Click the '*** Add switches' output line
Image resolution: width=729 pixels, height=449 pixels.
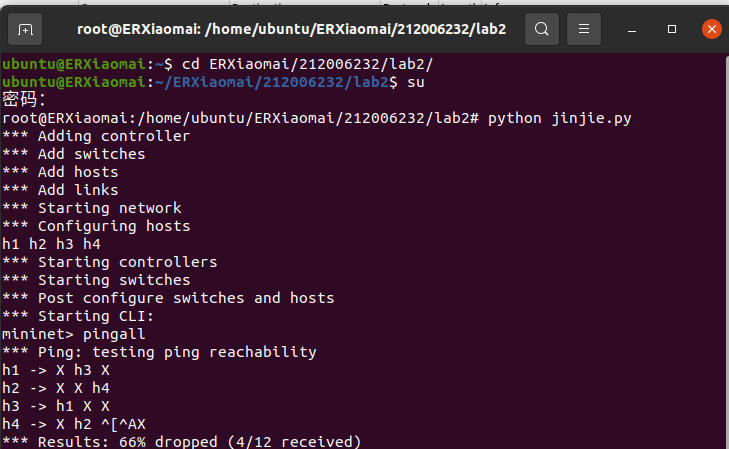pyautogui.click(x=74, y=154)
